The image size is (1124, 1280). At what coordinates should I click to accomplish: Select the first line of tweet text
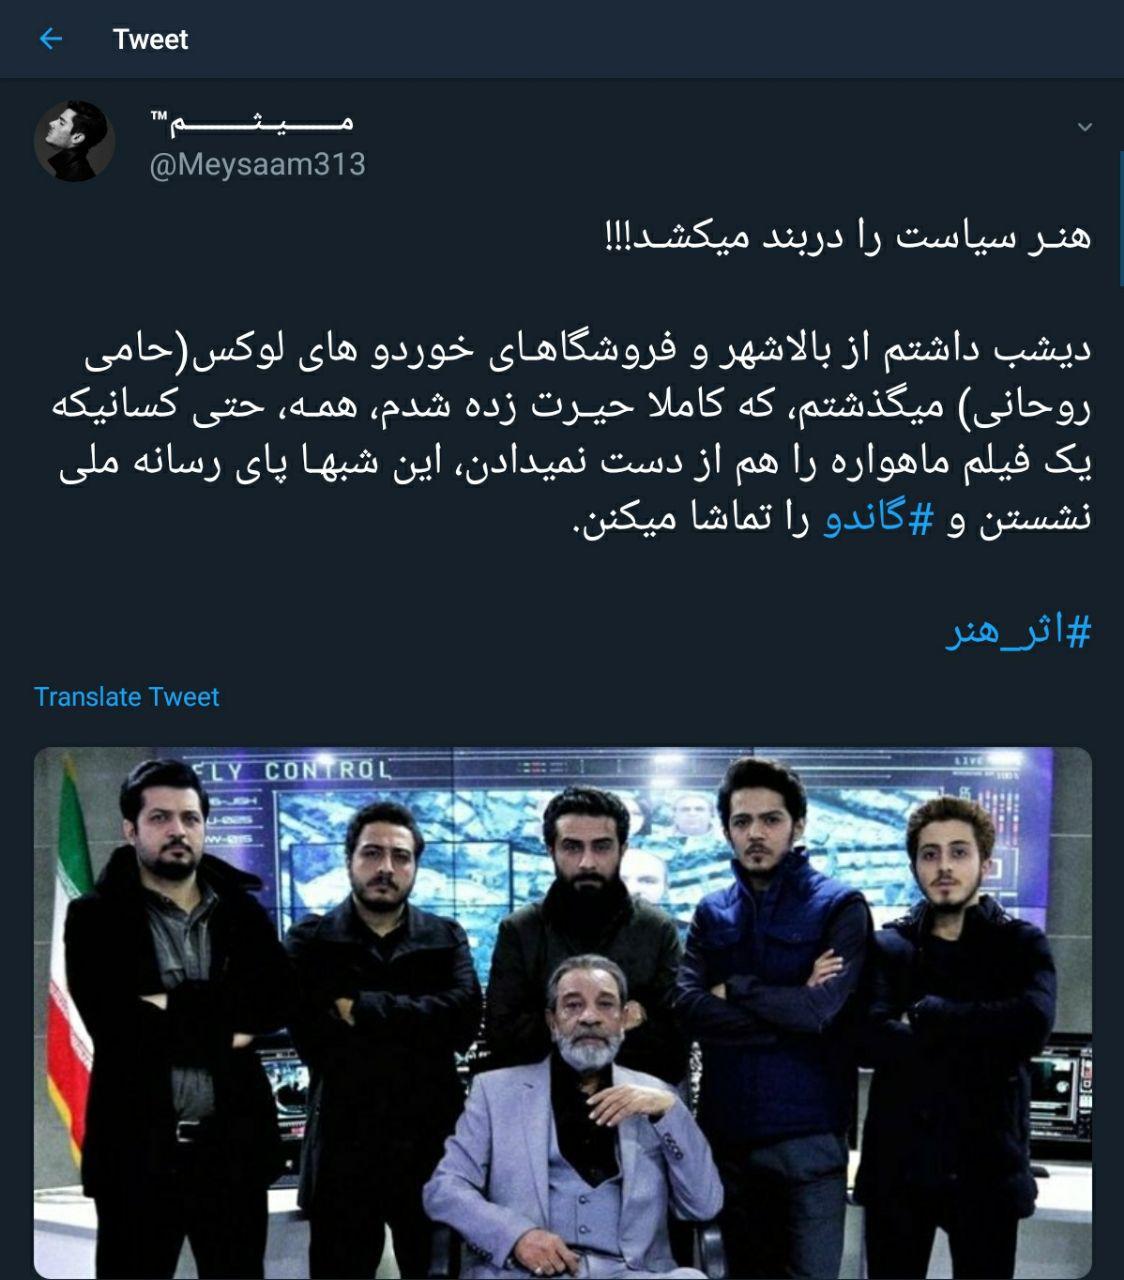848,238
